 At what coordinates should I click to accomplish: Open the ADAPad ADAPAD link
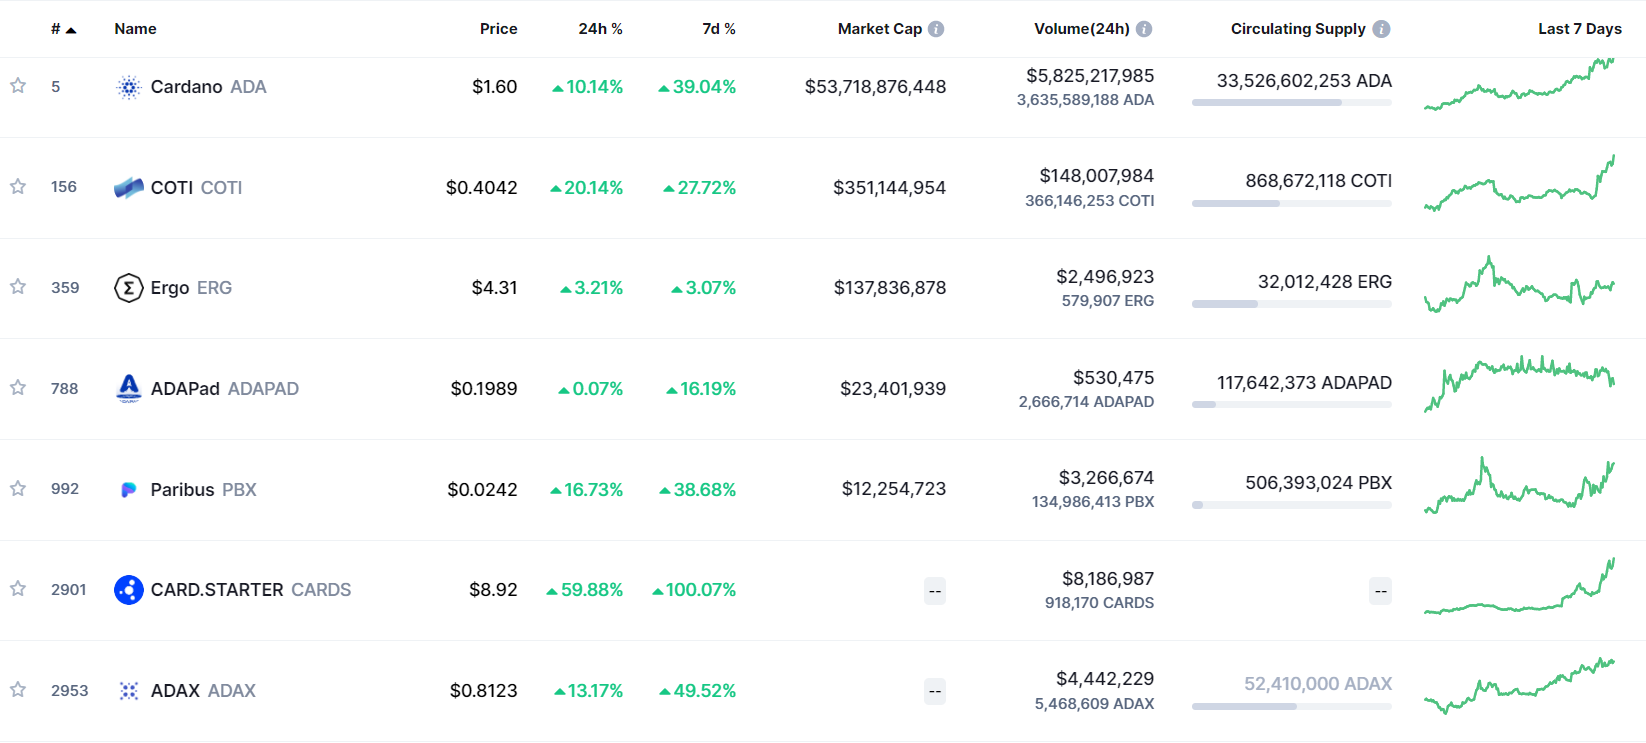pos(224,389)
